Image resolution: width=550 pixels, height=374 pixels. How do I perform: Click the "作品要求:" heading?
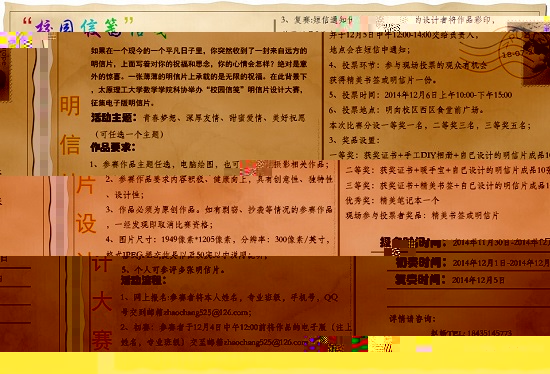tap(113, 147)
